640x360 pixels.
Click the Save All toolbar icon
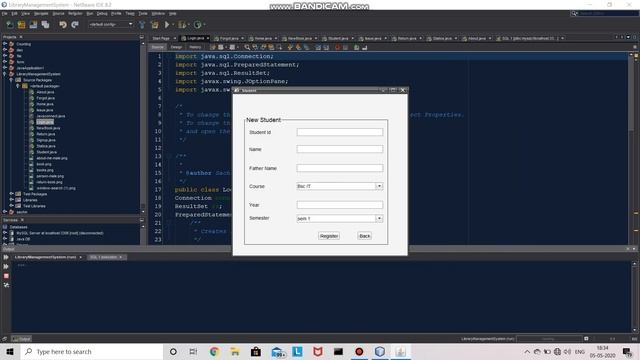(45, 24)
